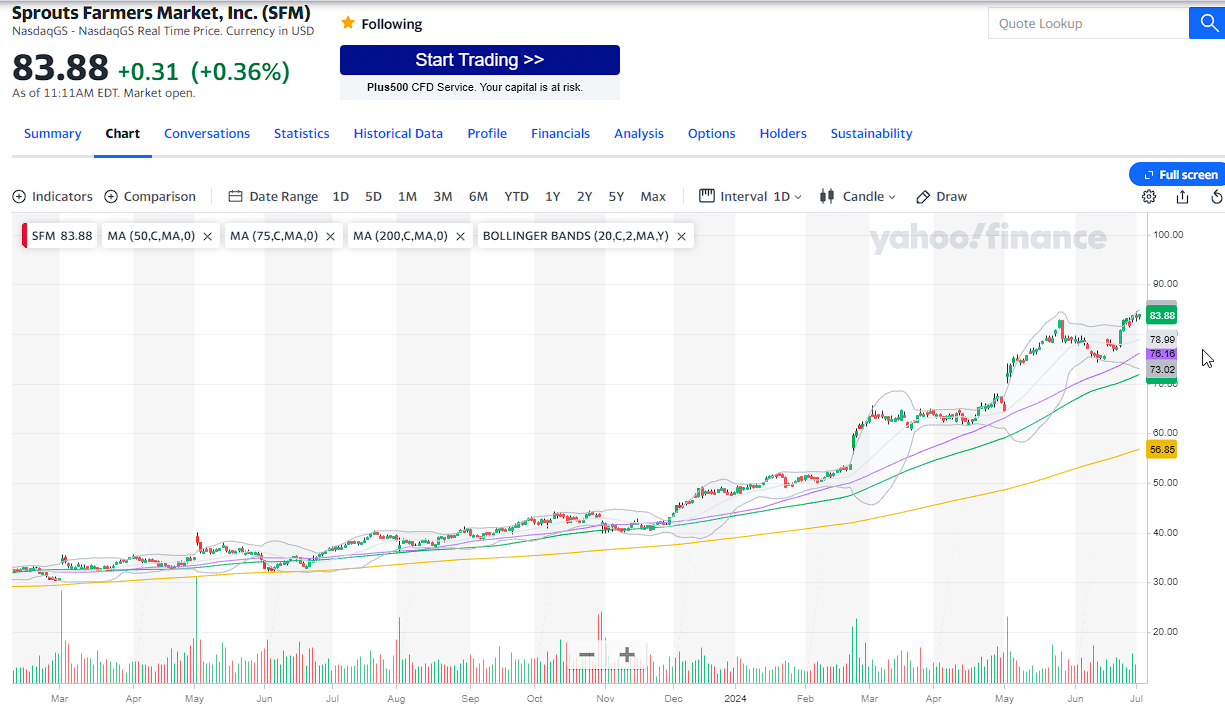Screen dimensions: 1225x717
Task: Reset chart with the refresh icon
Action: 1216,197
